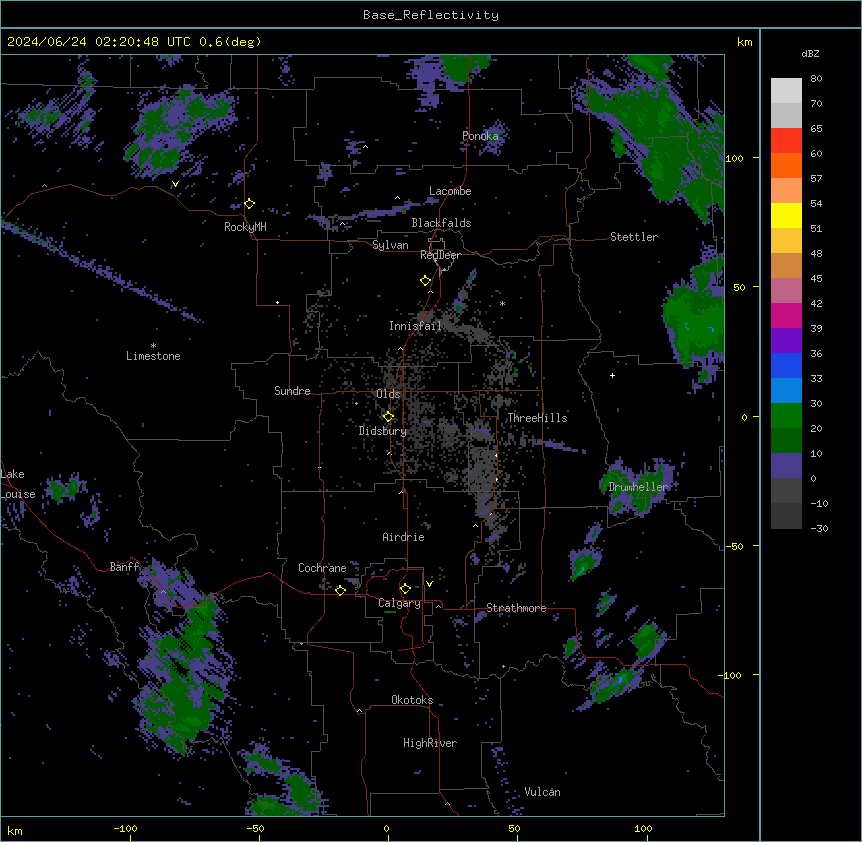
Task: Select the purple 36-39 dBZ legend swatch
Action: [786, 341]
